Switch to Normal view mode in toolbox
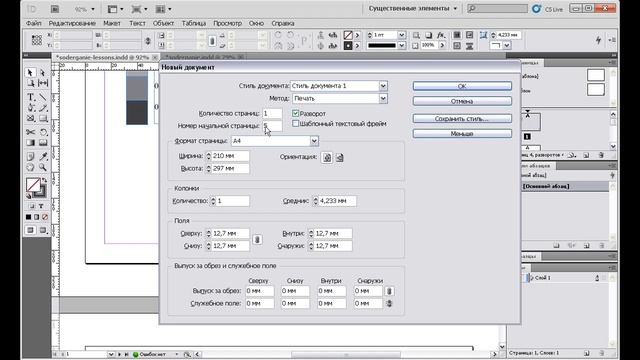 coord(30,230)
